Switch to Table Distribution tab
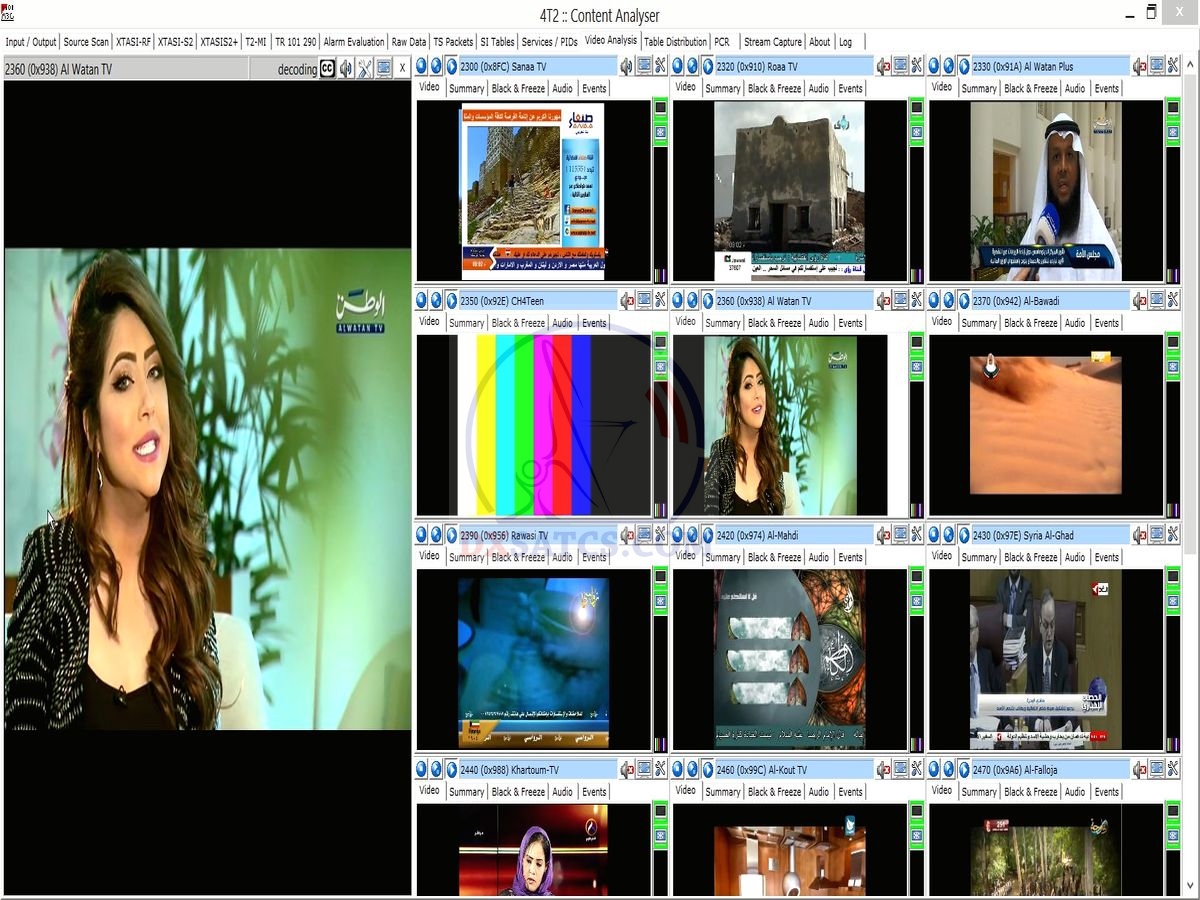This screenshot has height=900, width=1200. 675,42
